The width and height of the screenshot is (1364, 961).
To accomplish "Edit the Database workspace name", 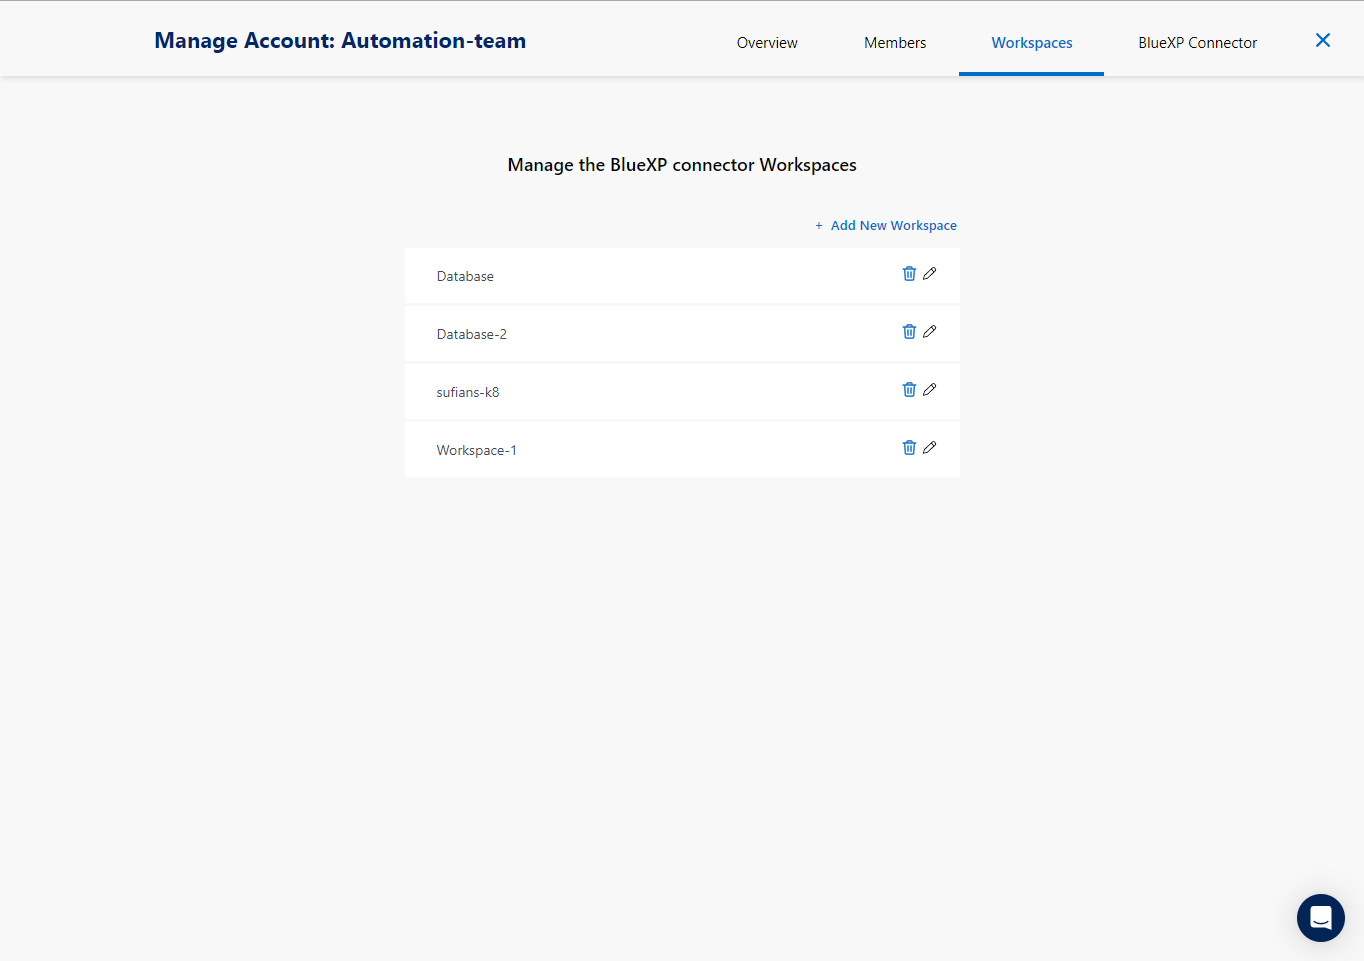I will [930, 274].
